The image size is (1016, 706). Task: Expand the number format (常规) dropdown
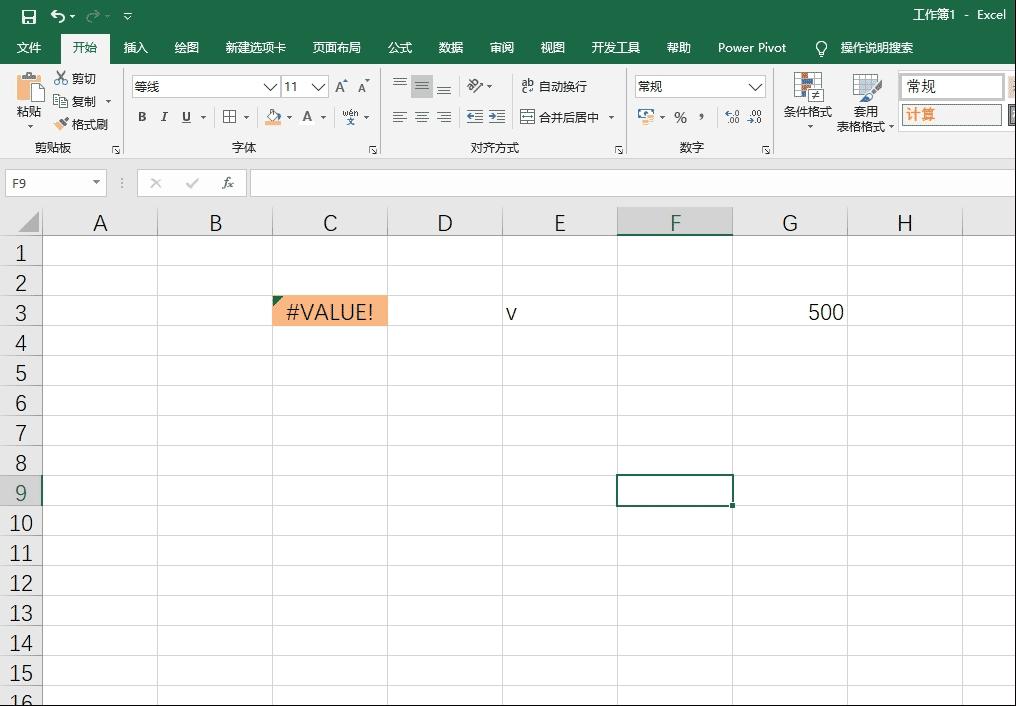coord(757,86)
